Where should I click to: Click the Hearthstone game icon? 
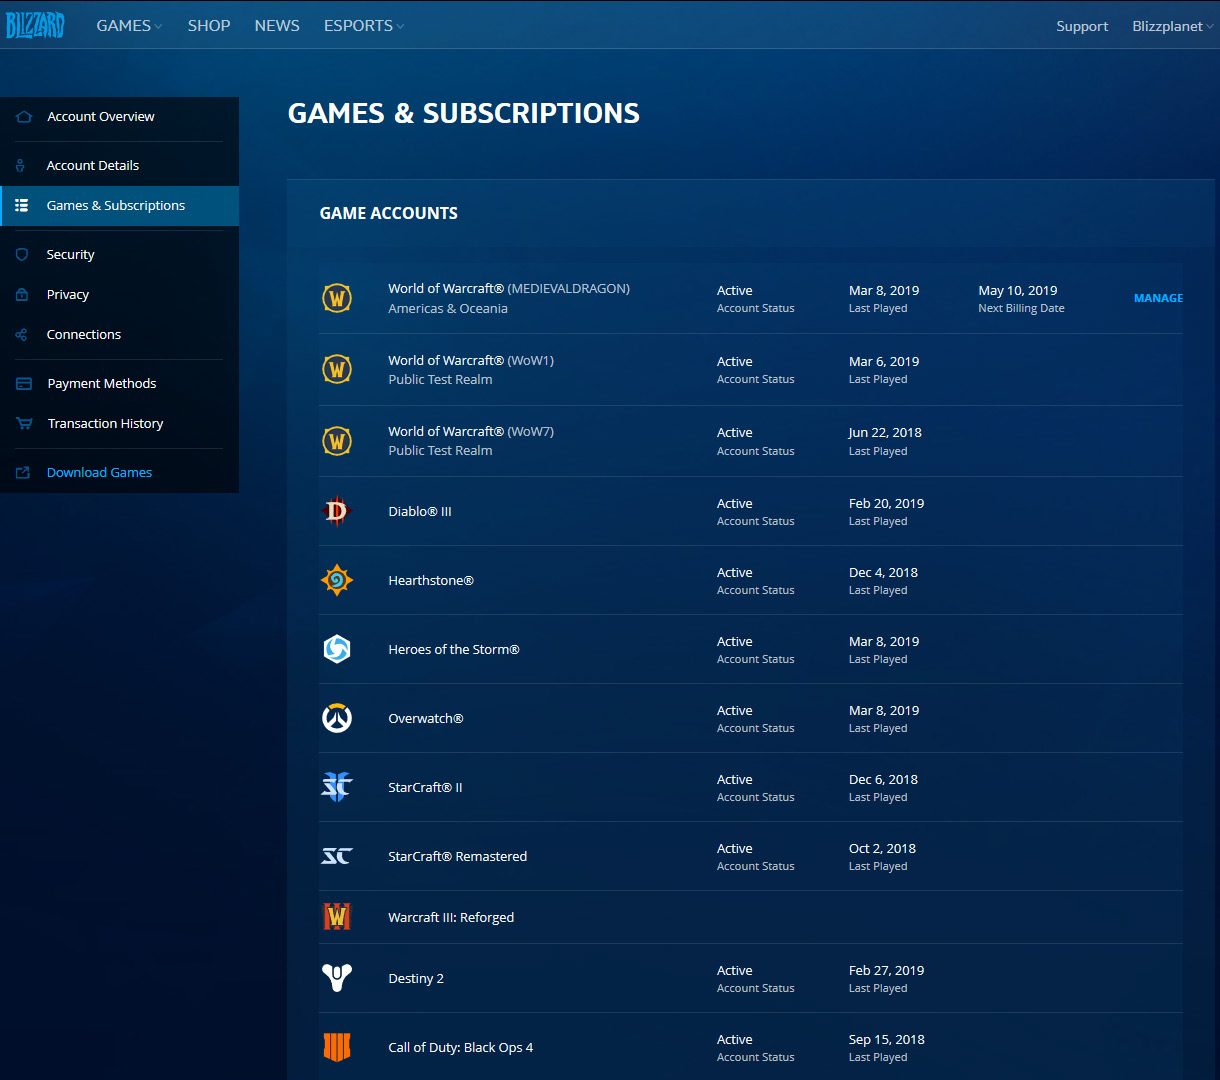coord(337,580)
